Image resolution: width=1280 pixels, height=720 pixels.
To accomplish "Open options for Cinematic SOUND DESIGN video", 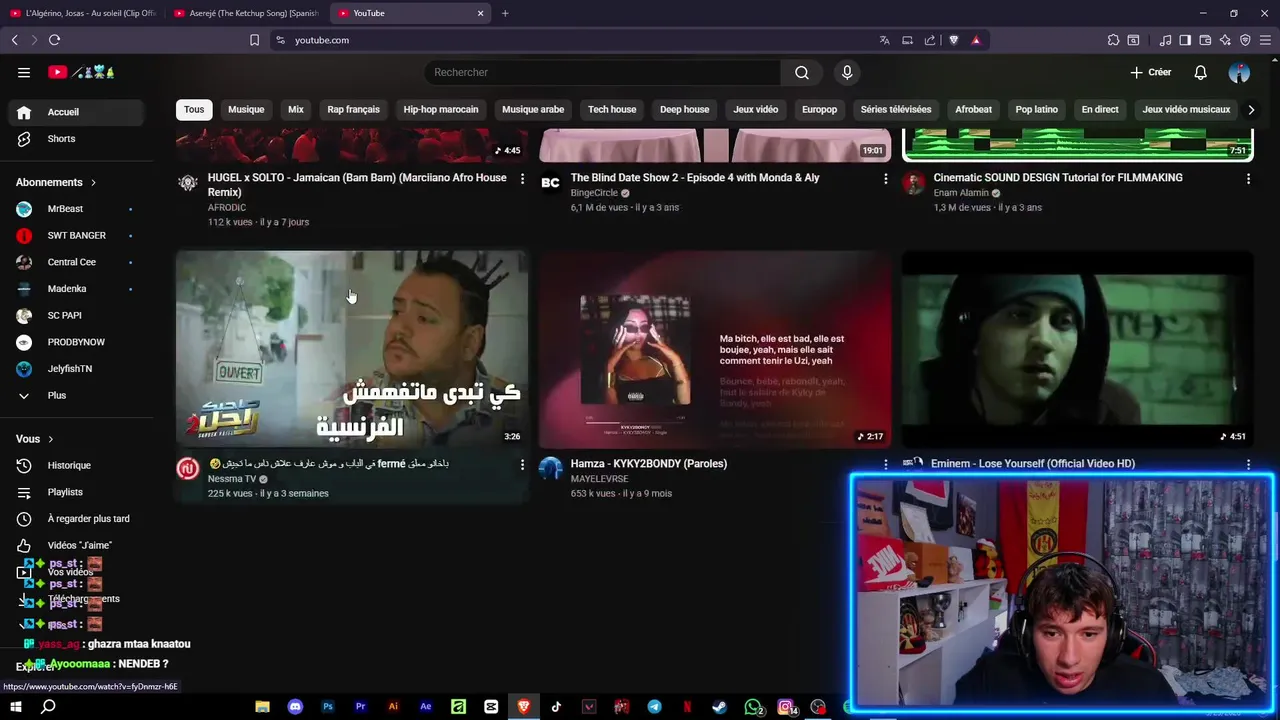I will coord(1248,179).
